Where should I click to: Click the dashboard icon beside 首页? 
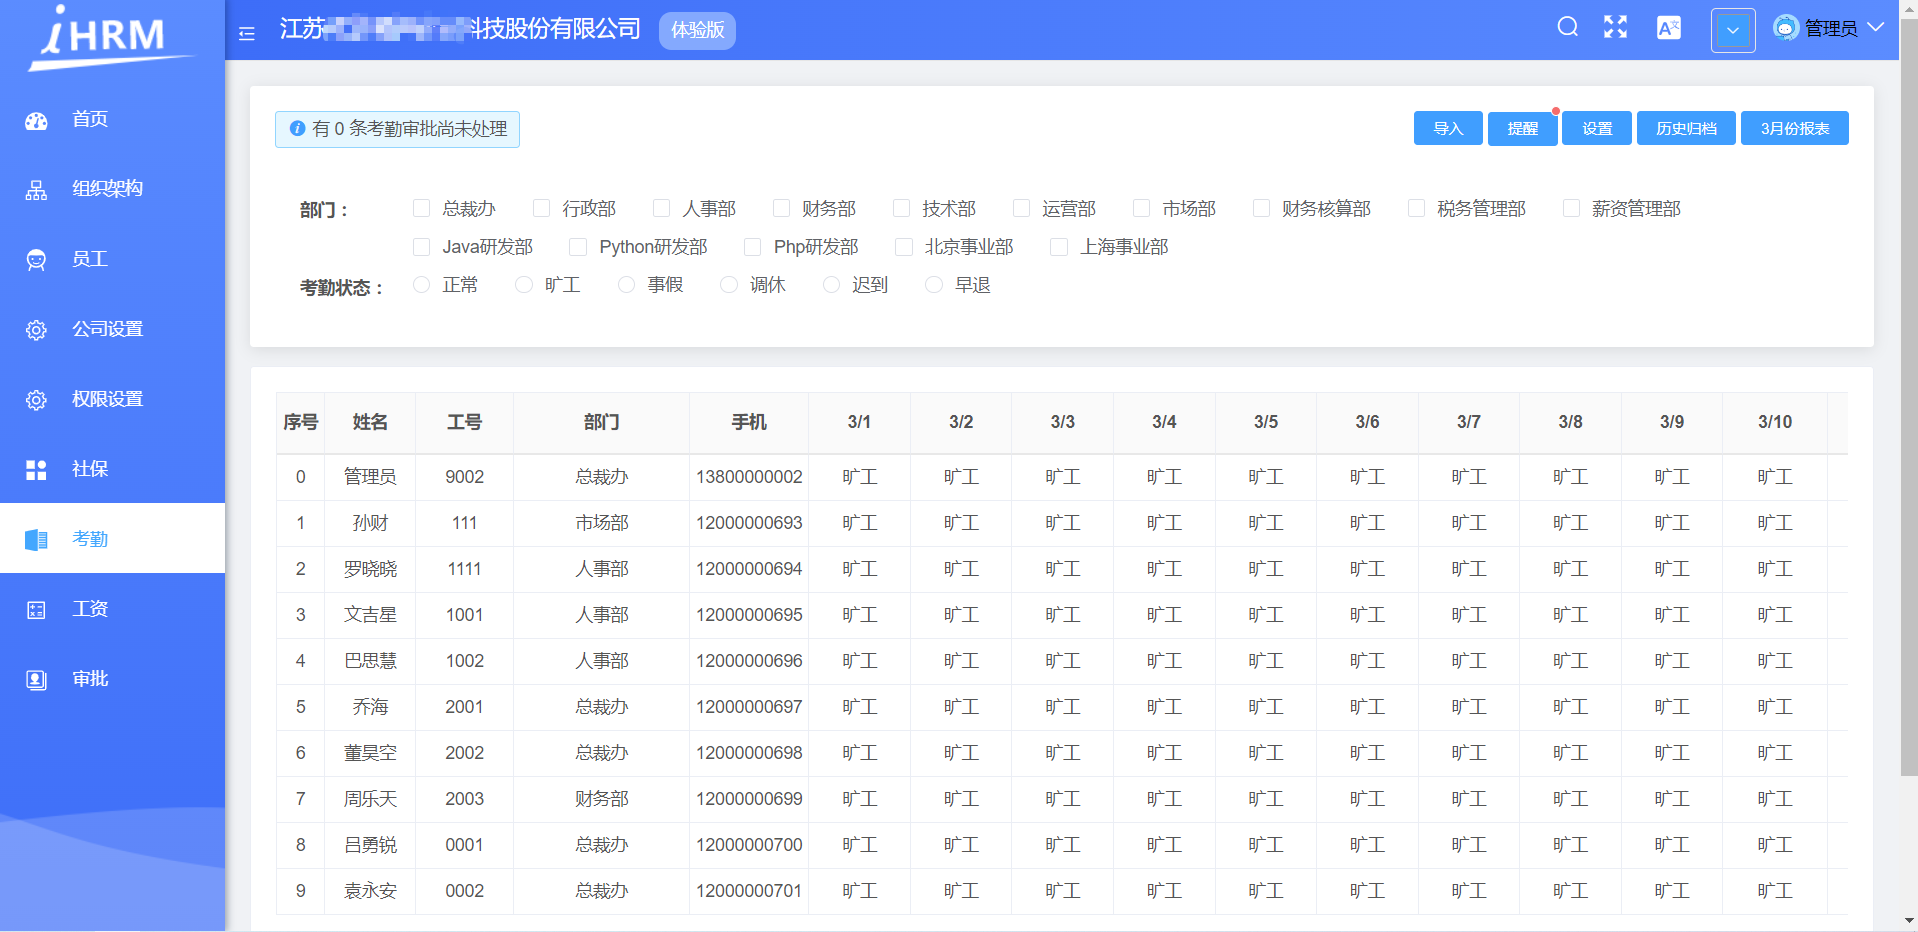pos(36,120)
